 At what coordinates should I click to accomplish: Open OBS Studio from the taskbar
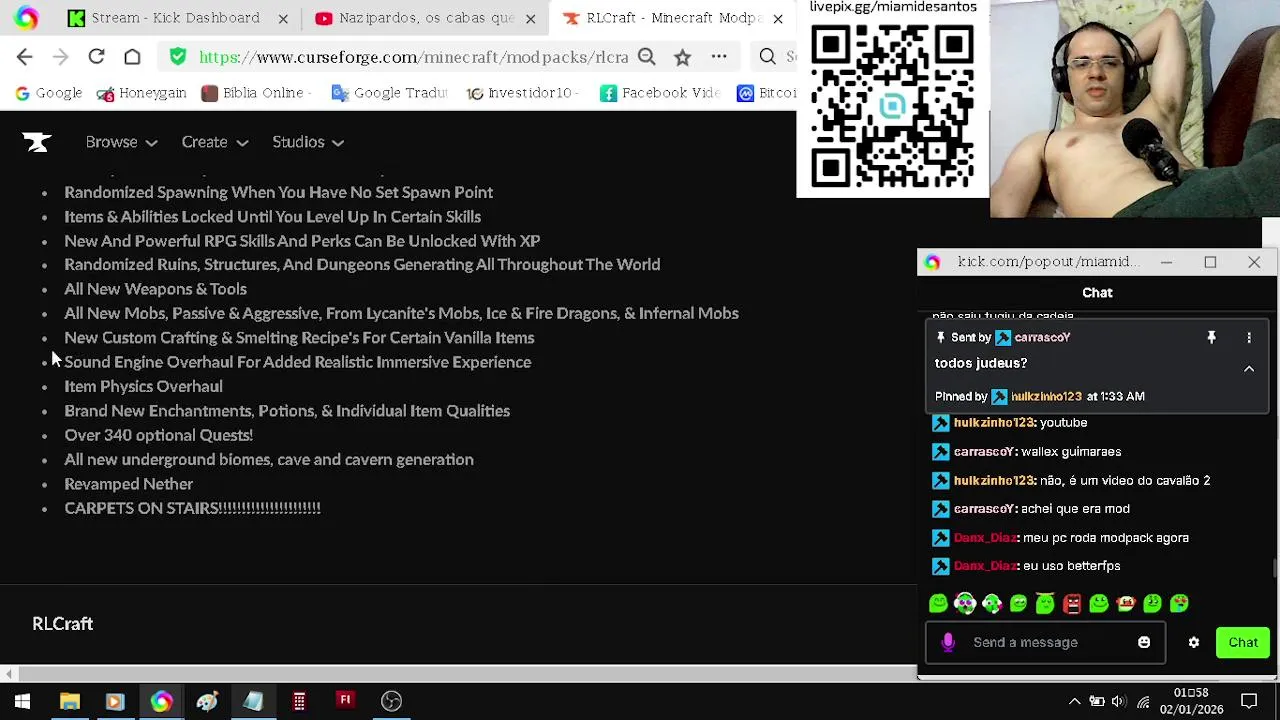point(391,701)
